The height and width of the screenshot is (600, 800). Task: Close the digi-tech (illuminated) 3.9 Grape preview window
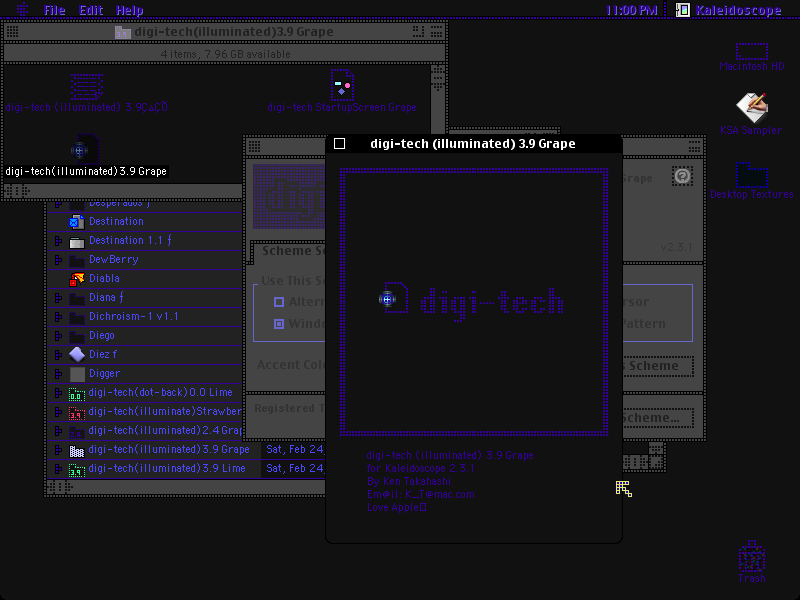tap(339, 144)
